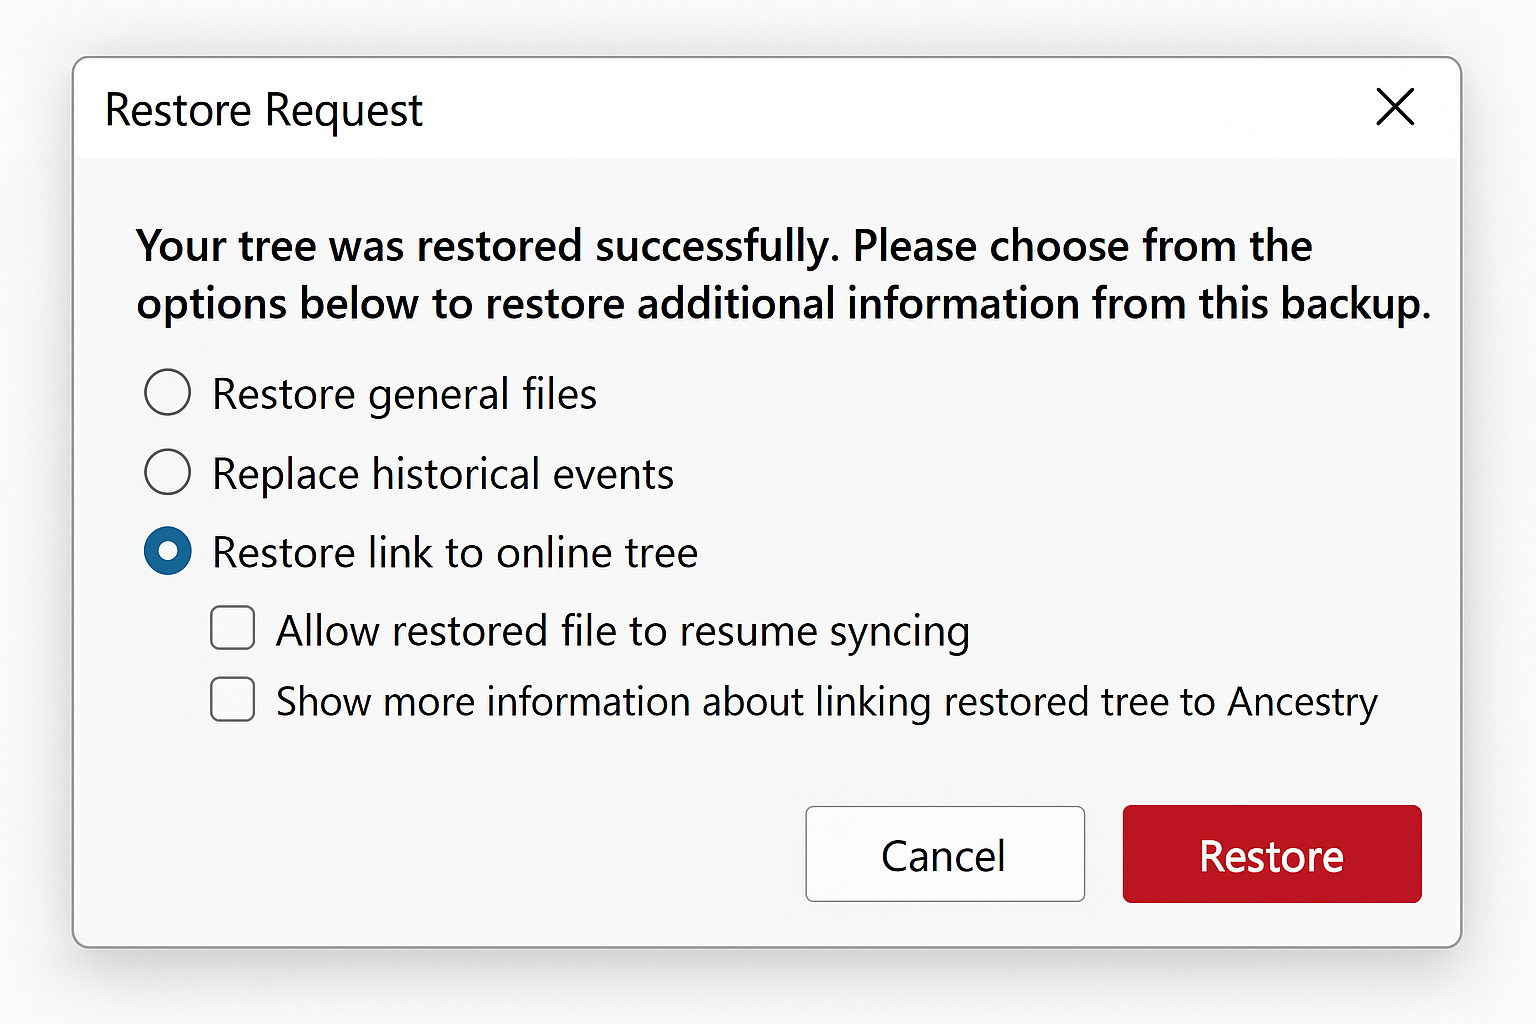Screen dimensions: 1536x1024
Task: Click the Restore Request title bar
Action: tap(263, 109)
